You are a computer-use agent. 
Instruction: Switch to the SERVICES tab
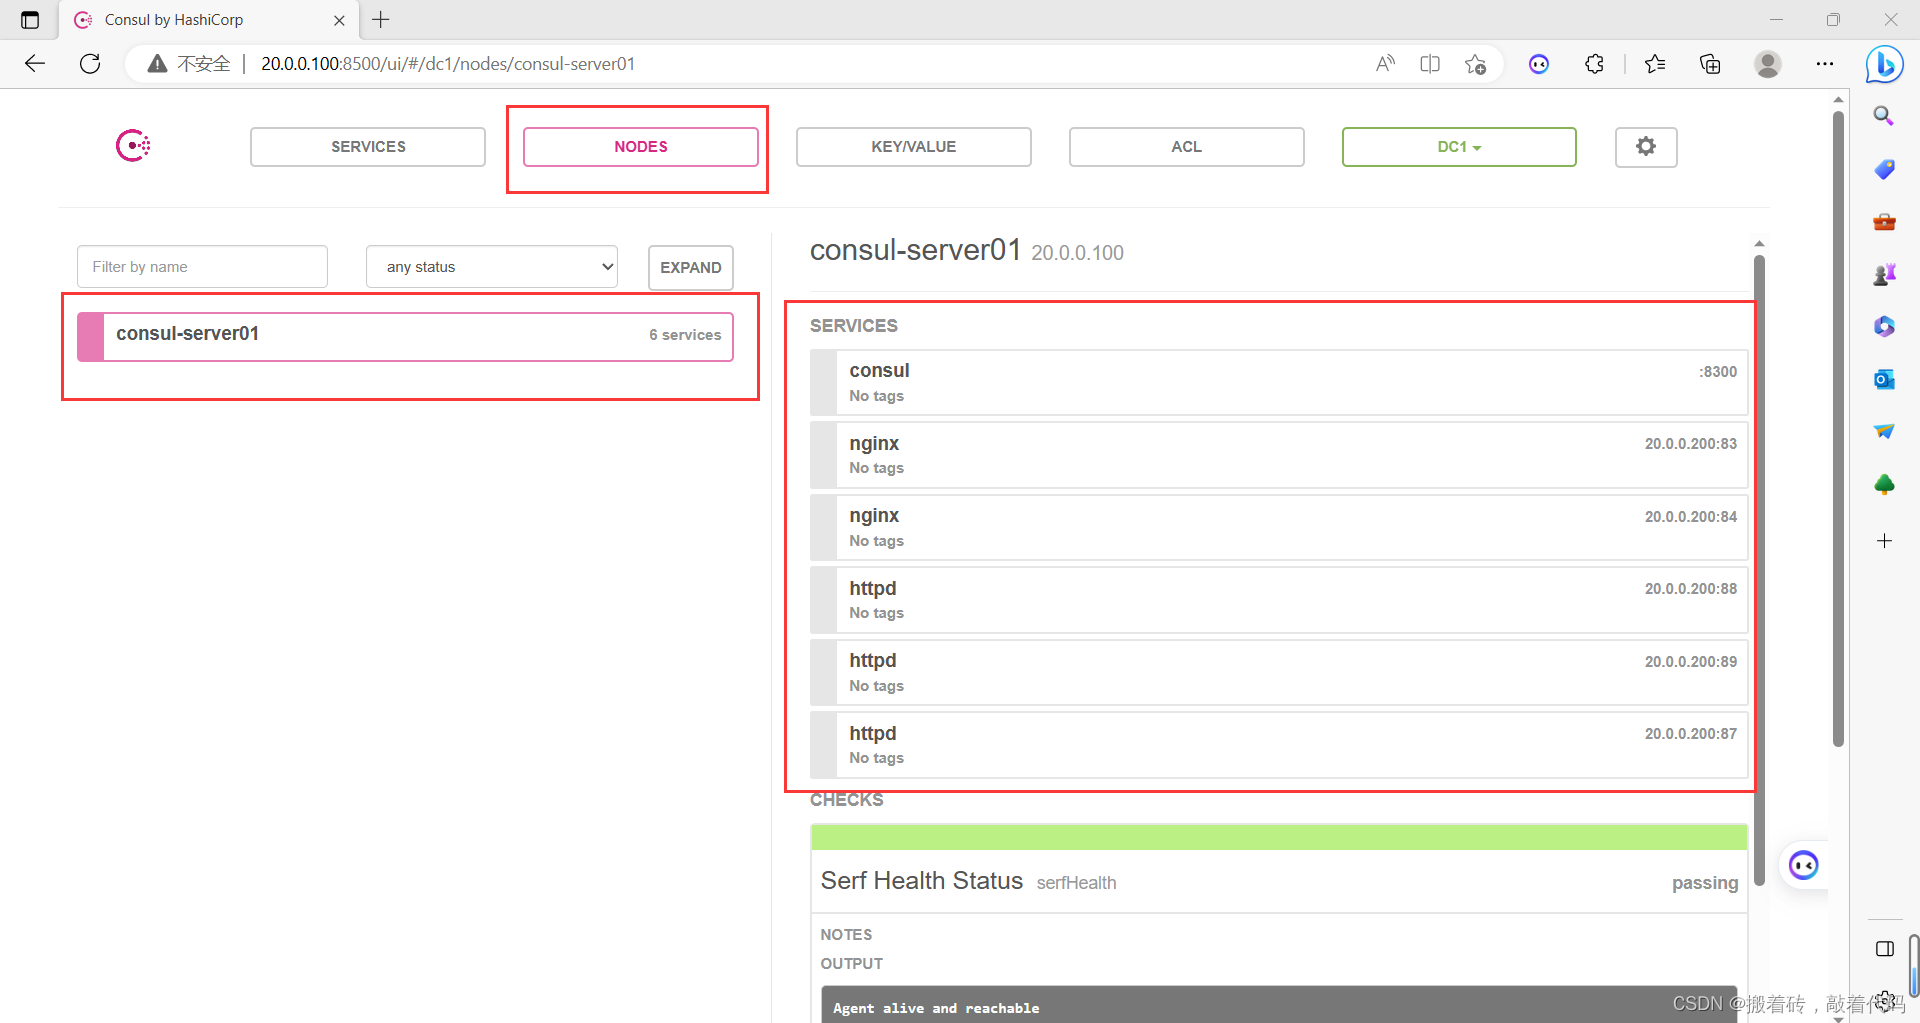(x=368, y=147)
